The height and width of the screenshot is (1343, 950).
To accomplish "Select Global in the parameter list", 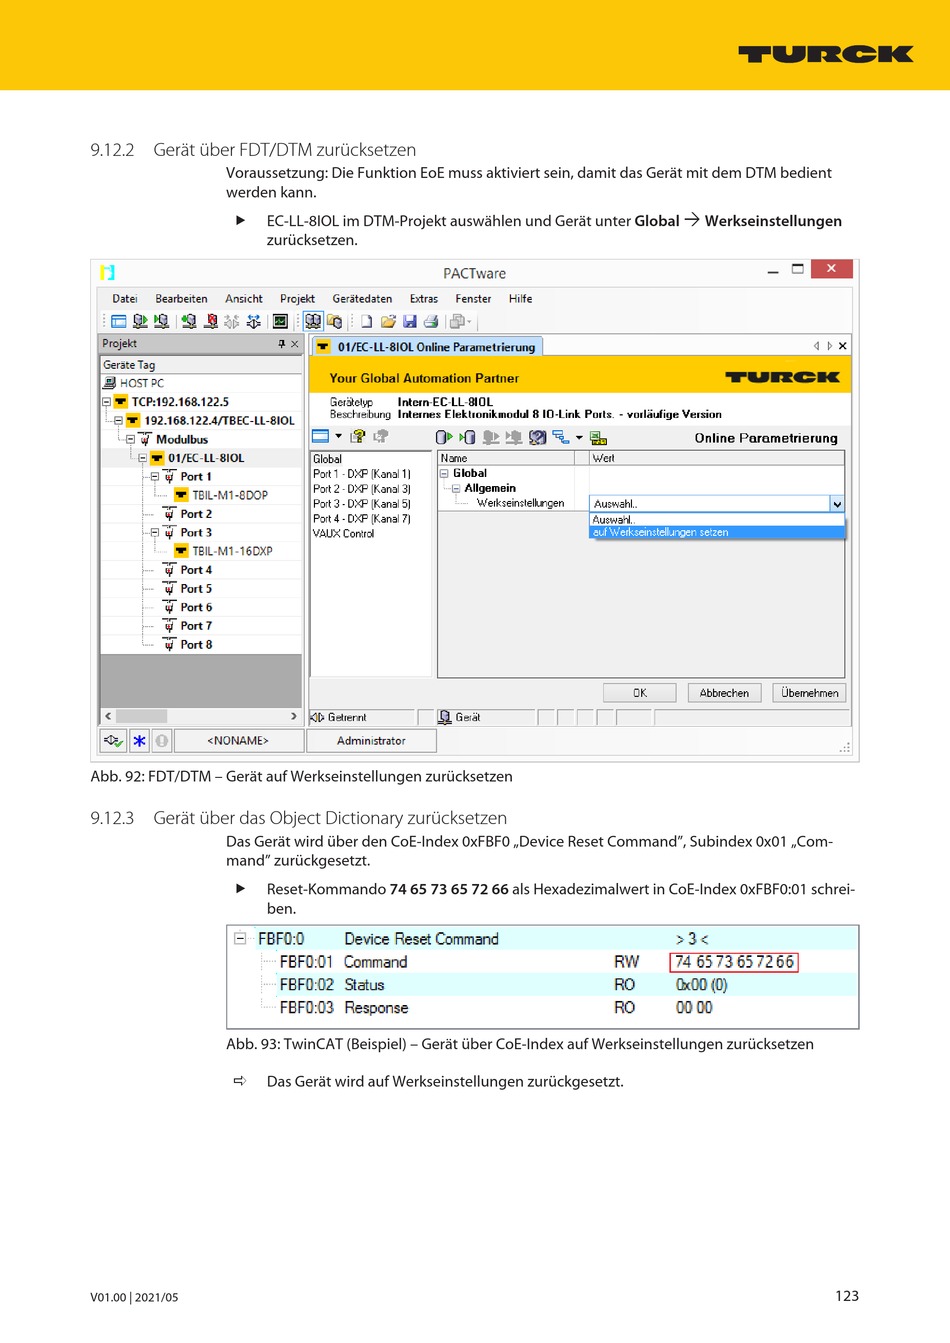I will (x=328, y=459).
